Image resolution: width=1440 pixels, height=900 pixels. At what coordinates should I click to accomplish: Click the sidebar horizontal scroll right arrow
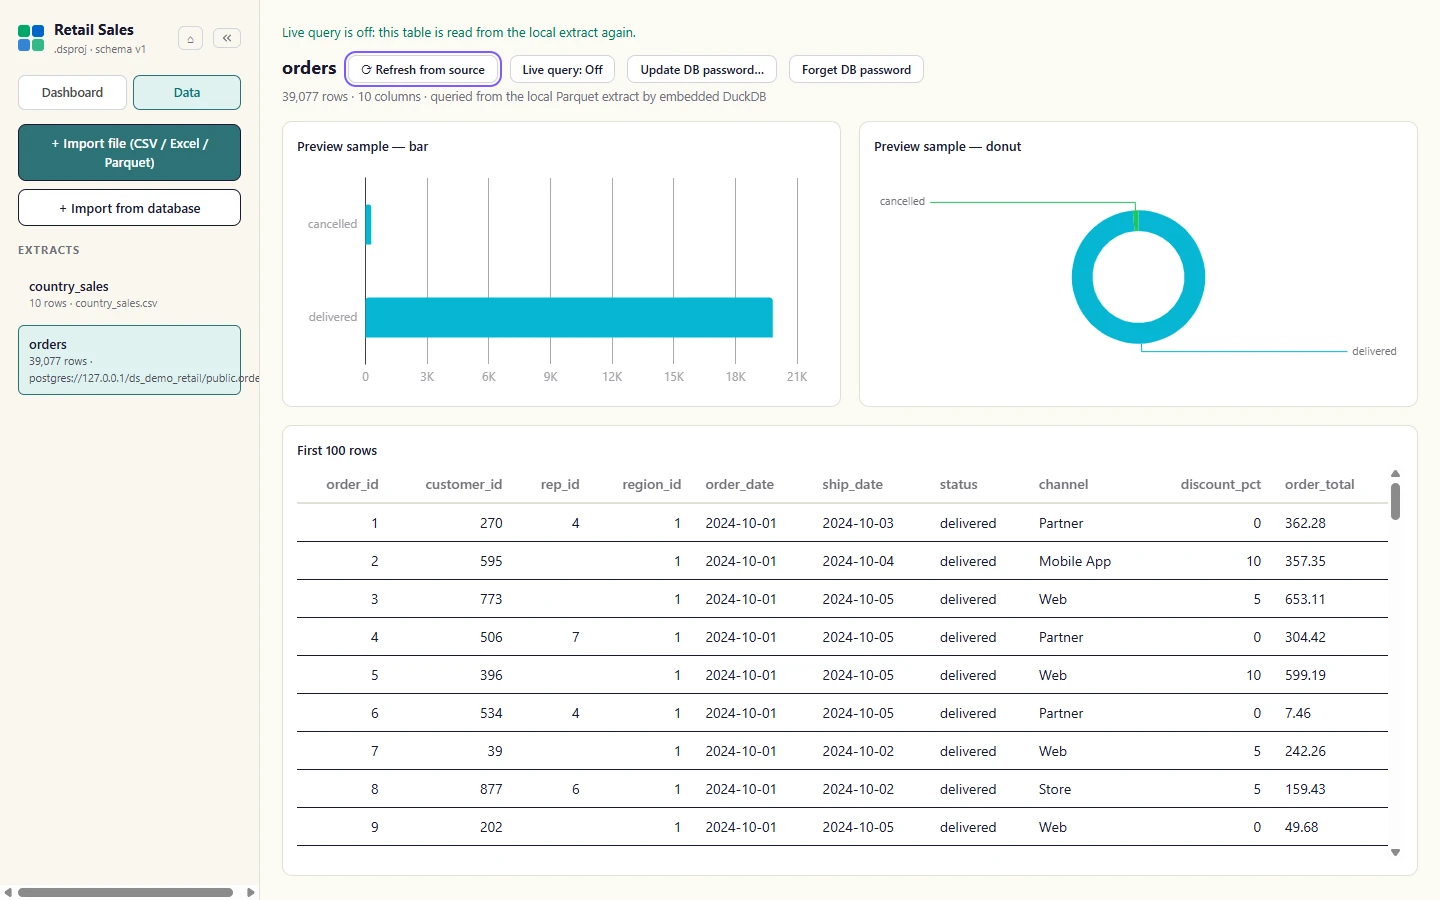point(251,893)
